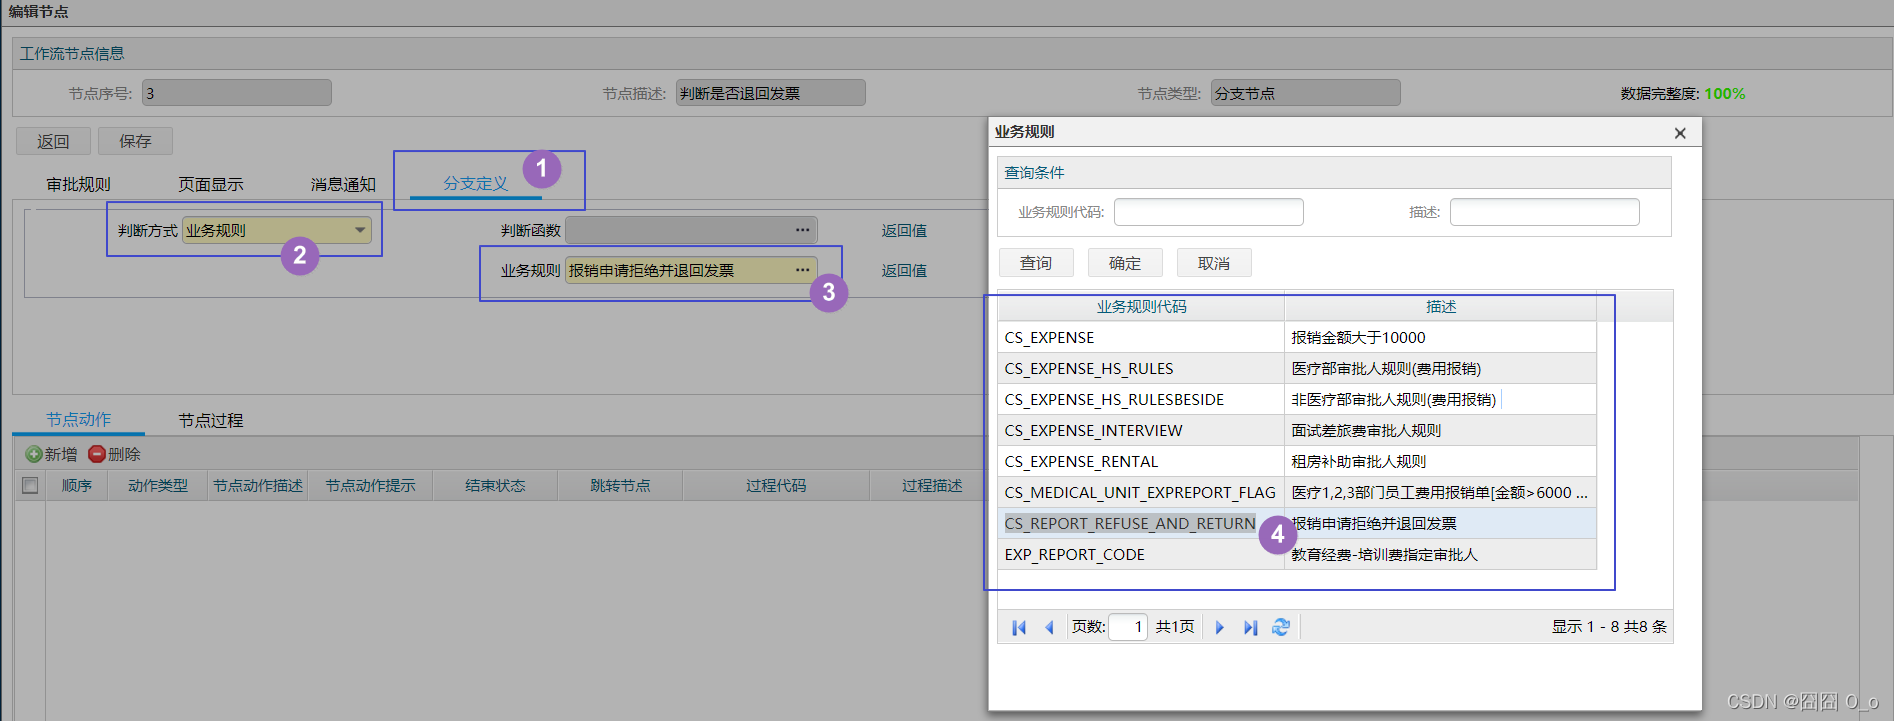1894x721 pixels.
Task: Click the 页数 page number box
Action: tap(1128, 627)
